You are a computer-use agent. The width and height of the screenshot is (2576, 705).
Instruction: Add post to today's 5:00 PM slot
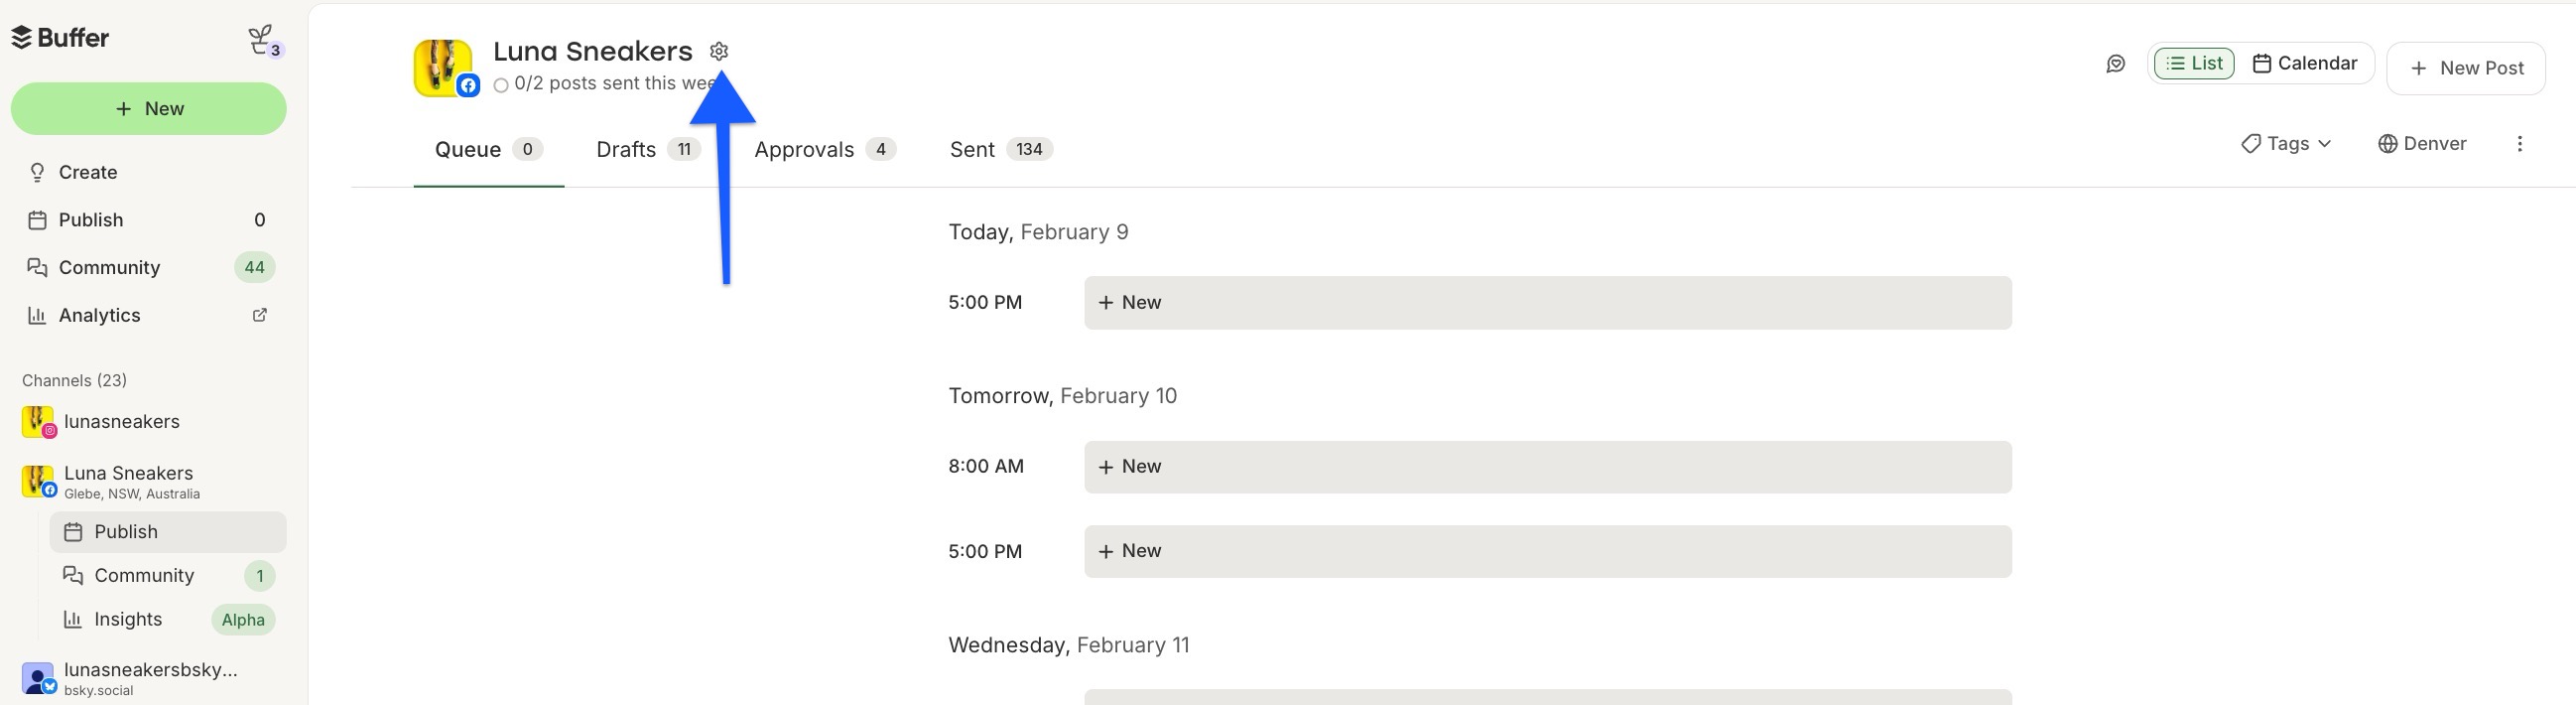point(1547,303)
